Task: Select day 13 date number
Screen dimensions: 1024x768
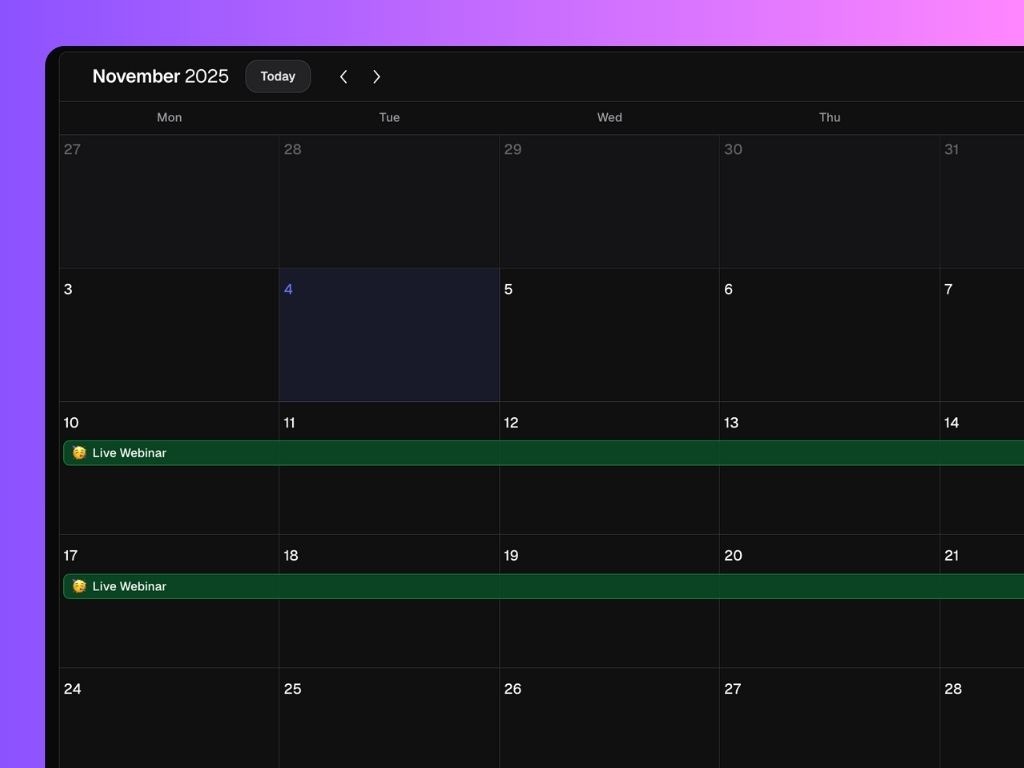Action: [731, 423]
